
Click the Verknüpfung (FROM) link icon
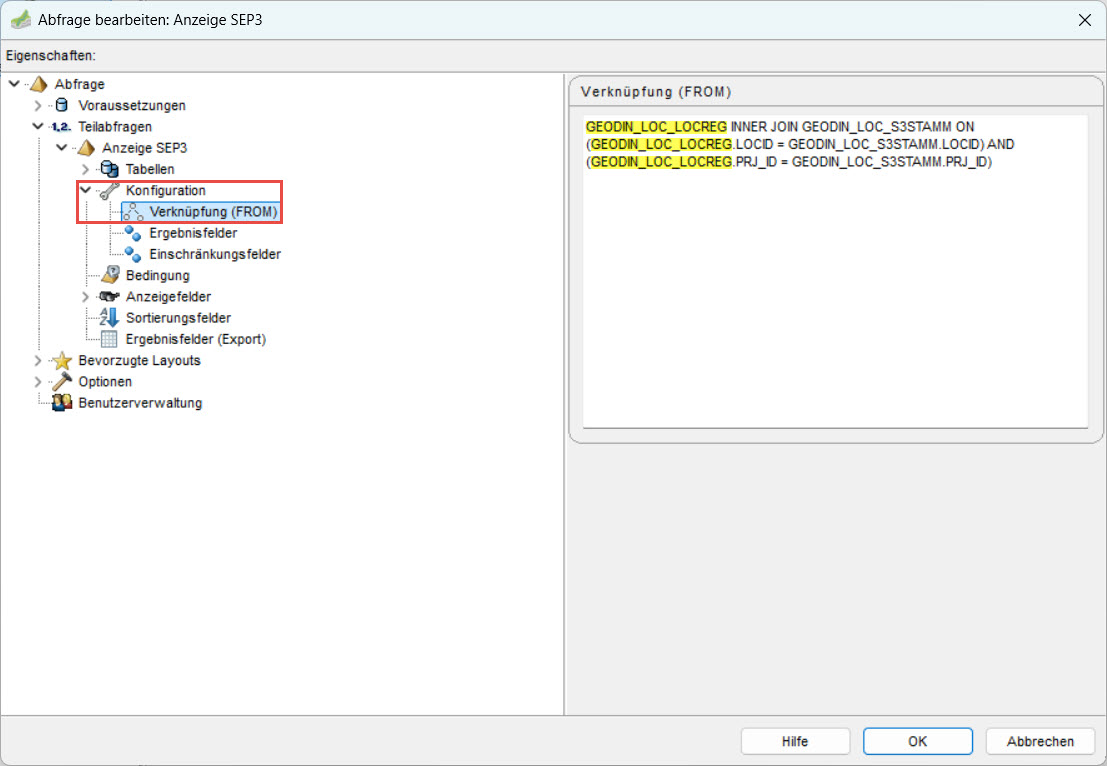click(x=133, y=212)
